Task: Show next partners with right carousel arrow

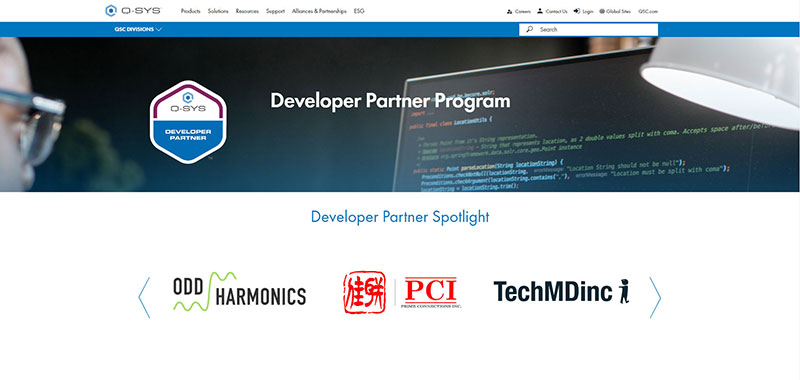Action: point(655,298)
